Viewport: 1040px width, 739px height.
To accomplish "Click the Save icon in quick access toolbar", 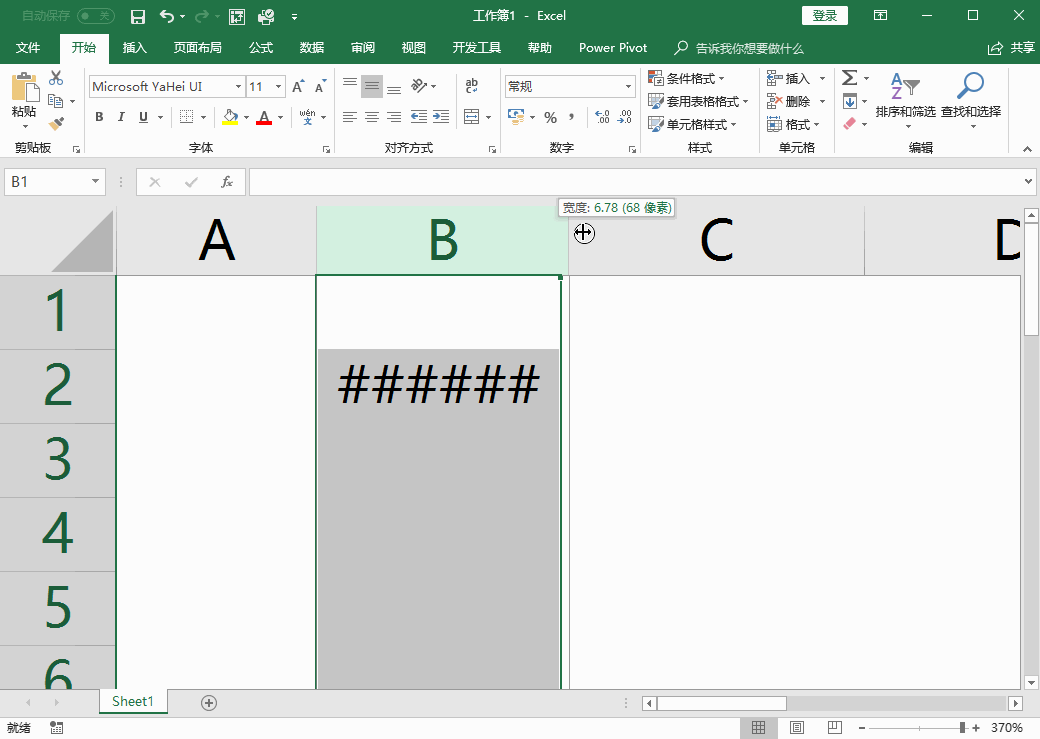I will point(138,16).
